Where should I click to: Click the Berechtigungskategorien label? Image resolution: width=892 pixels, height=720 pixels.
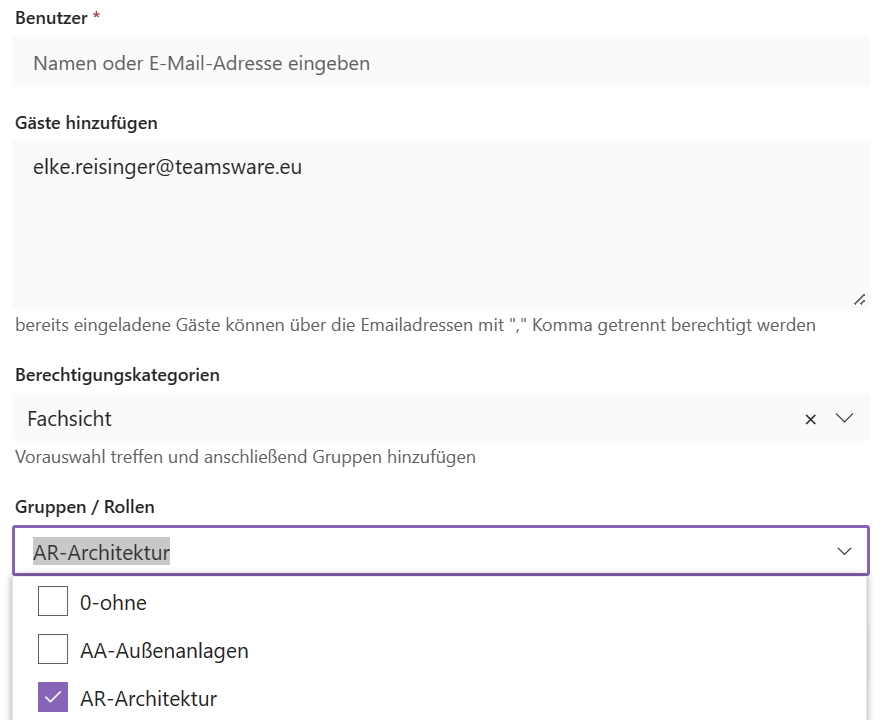pyautogui.click(x=117, y=375)
